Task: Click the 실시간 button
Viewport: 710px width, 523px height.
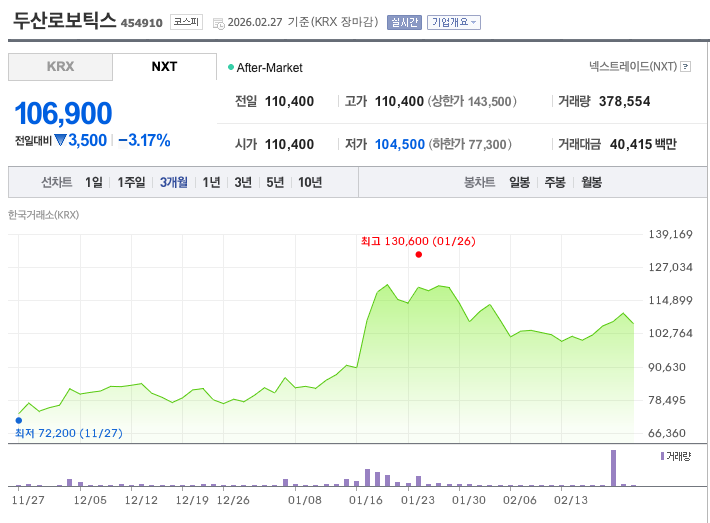Action: pos(404,22)
